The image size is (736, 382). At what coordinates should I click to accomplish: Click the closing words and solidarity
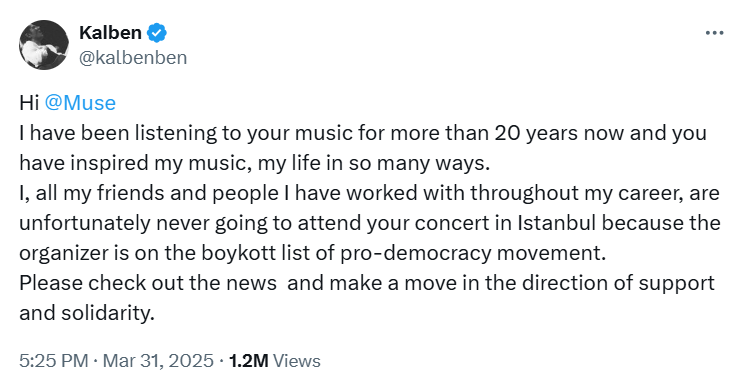pyautogui.click(x=87, y=313)
